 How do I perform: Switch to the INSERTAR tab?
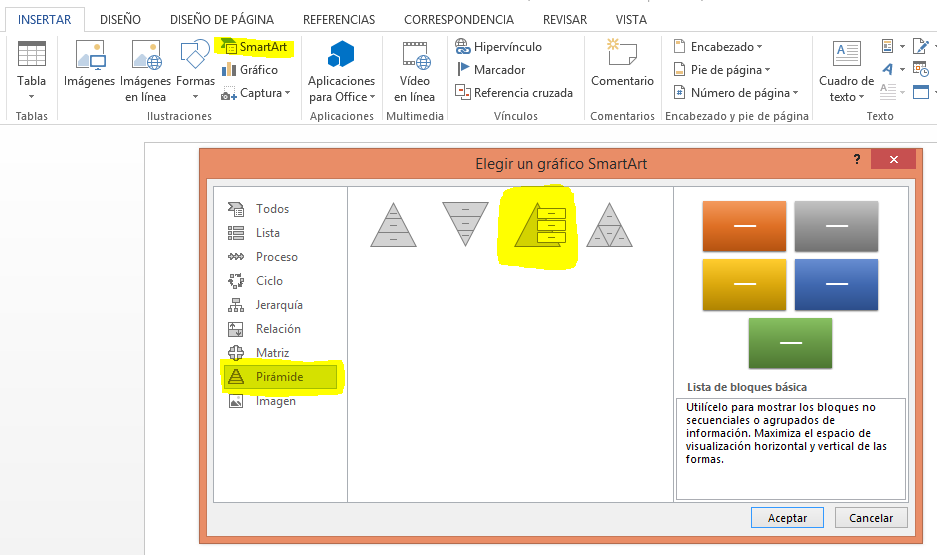tap(45, 20)
